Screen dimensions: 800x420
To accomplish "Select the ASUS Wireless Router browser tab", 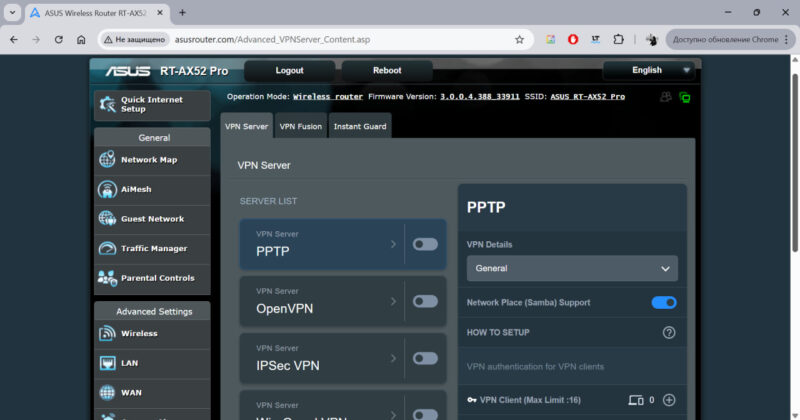I will point(96,13).
